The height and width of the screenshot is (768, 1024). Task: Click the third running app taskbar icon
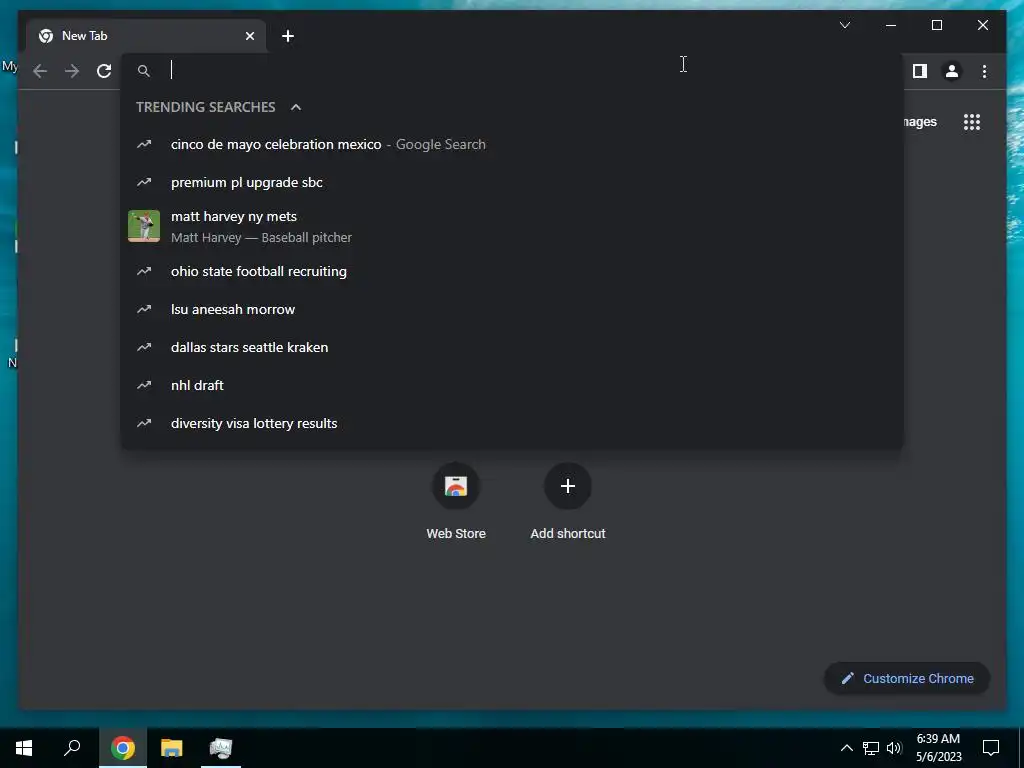point(221,748)
